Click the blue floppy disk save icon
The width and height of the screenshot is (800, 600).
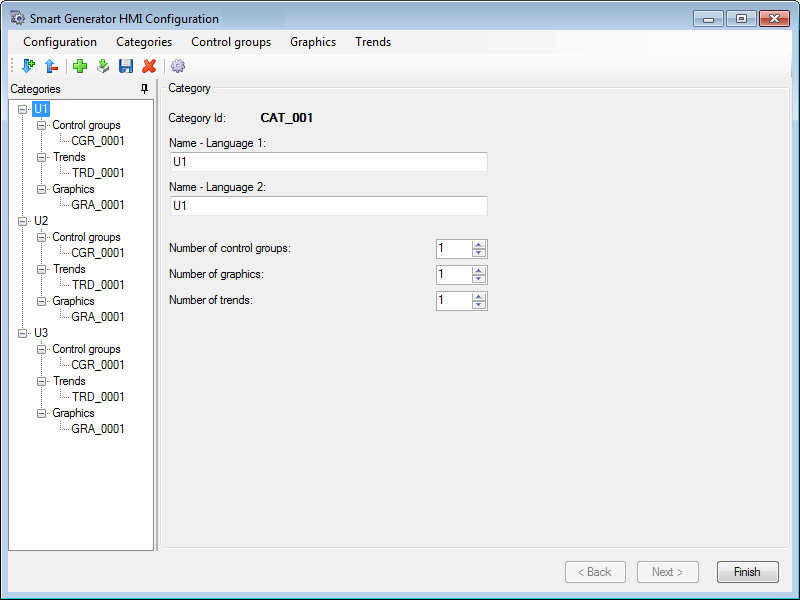126,66
